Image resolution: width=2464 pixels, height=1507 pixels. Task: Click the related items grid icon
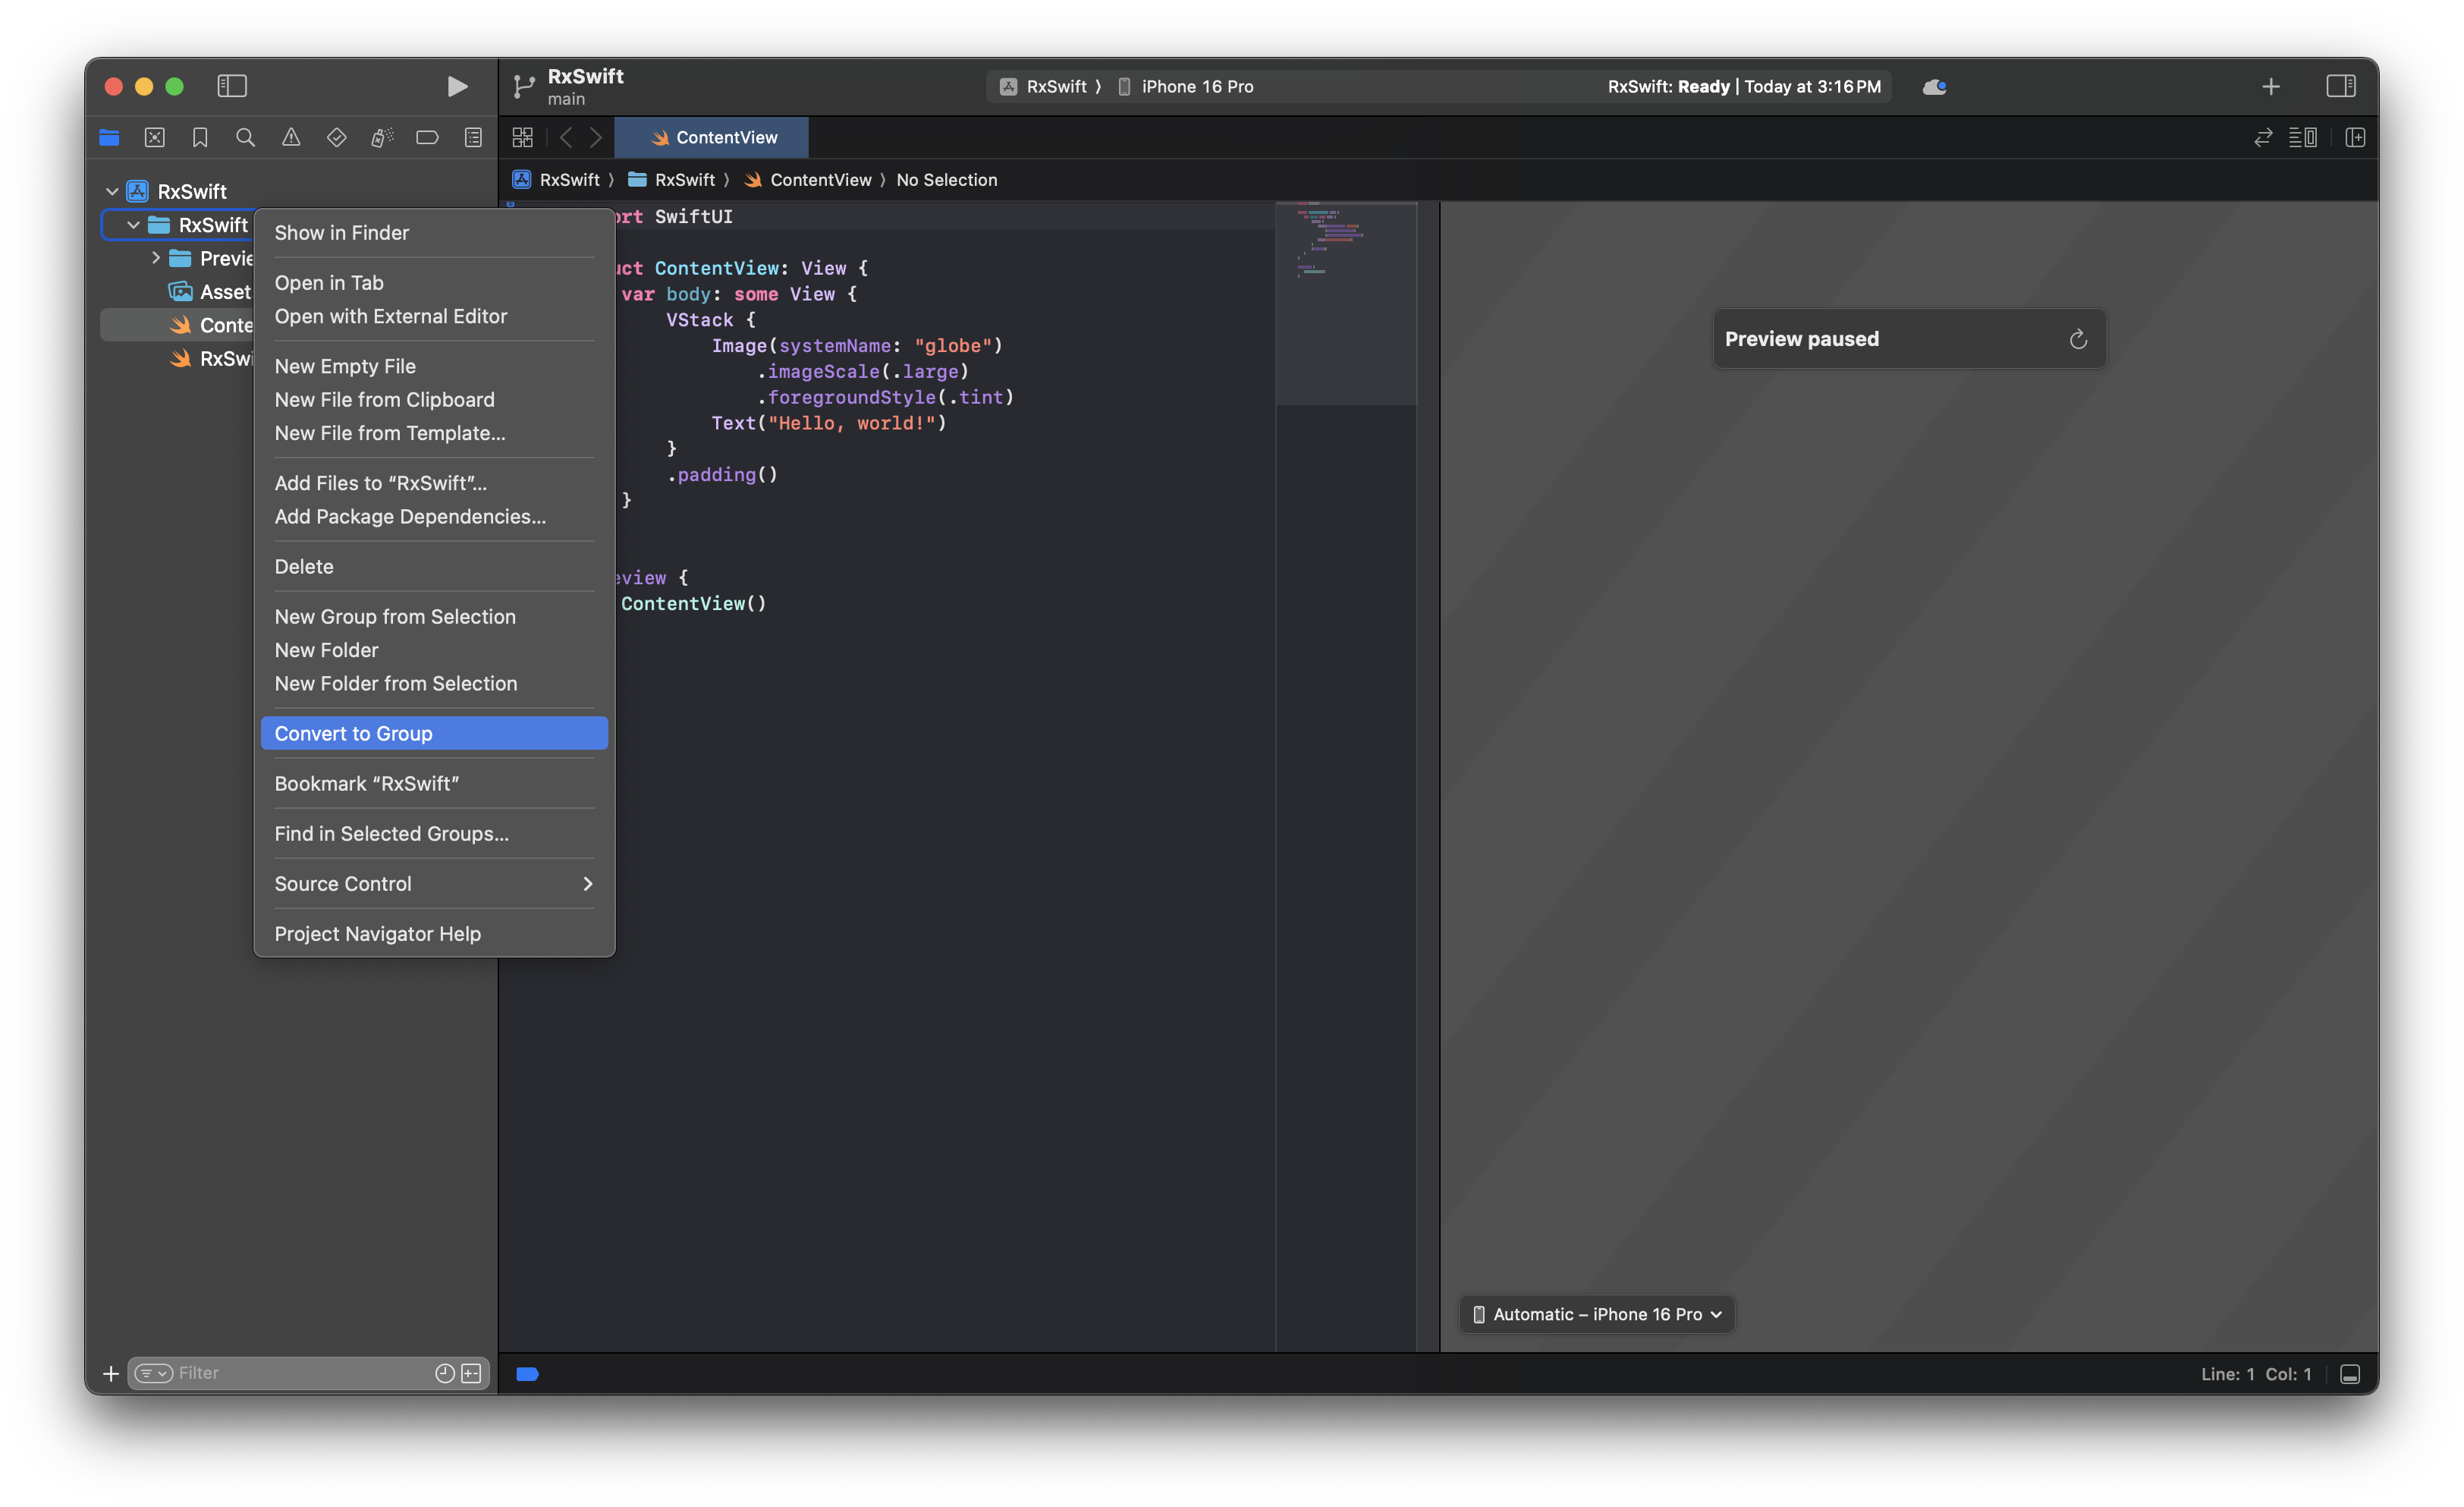click(522, 137)
